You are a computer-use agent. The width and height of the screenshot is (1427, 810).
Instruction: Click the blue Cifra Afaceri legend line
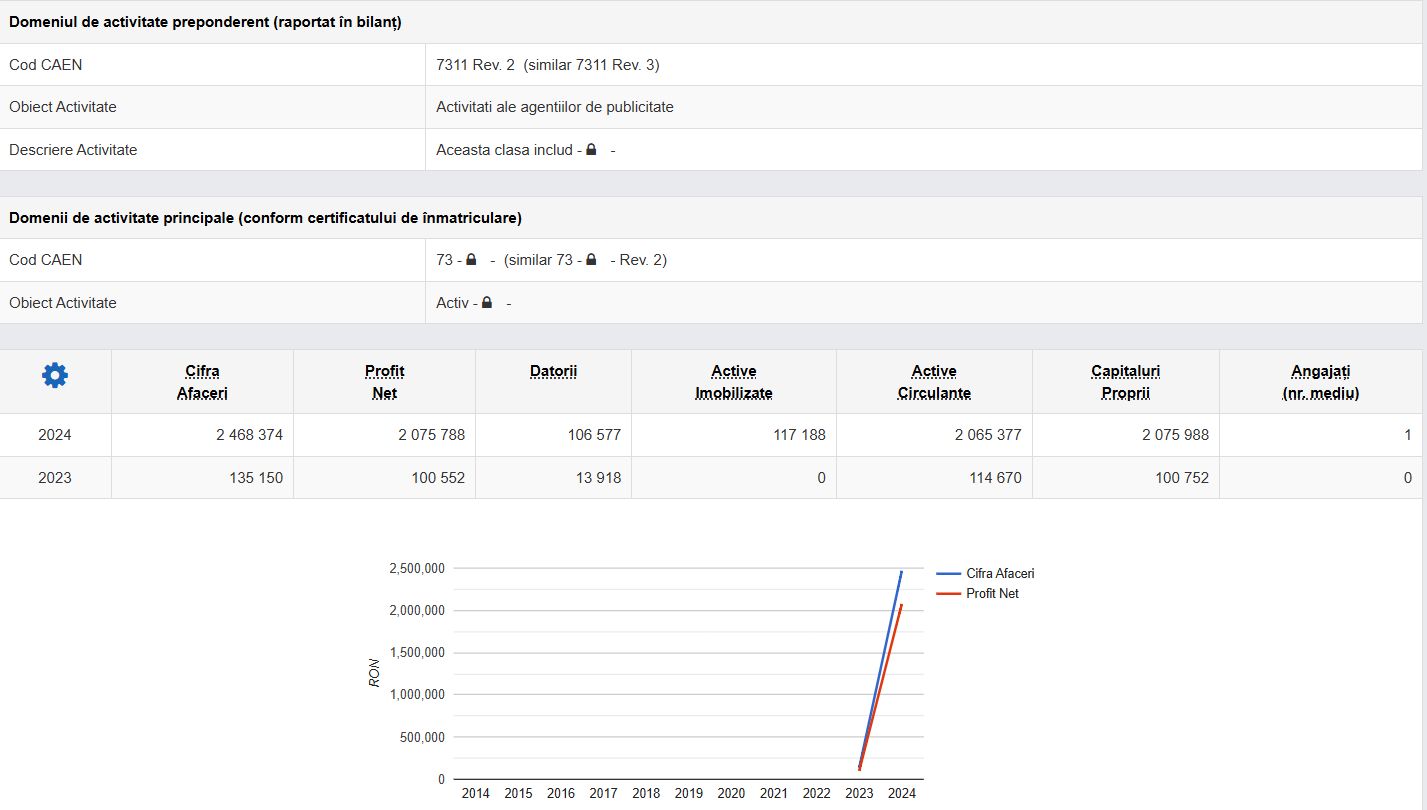point(948,574)
